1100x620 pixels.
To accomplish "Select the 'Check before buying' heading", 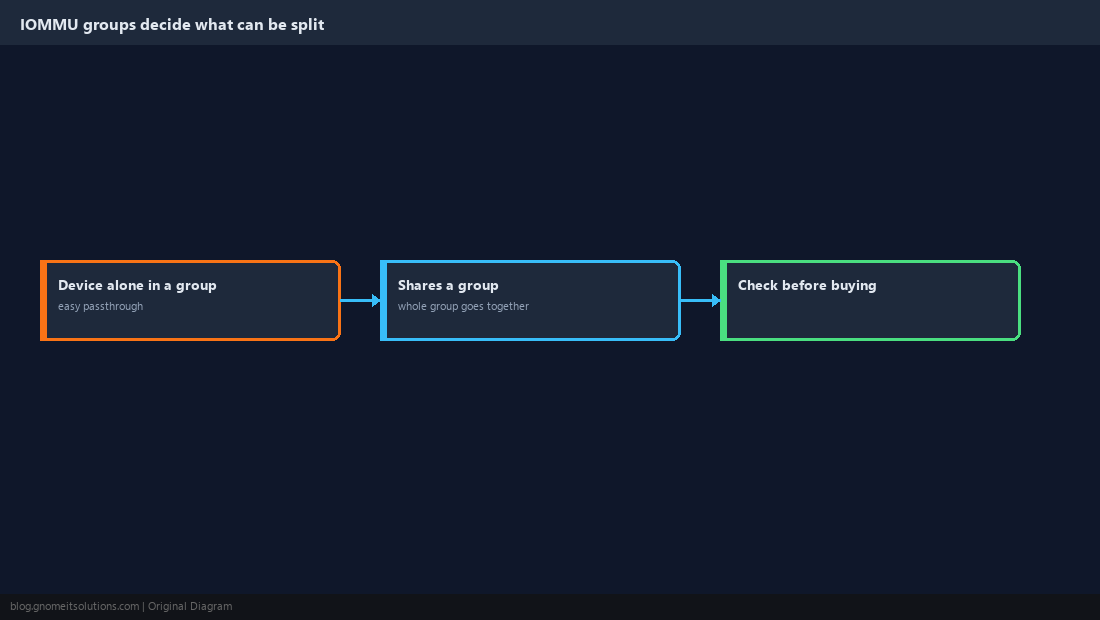I will tap(807, 285).
